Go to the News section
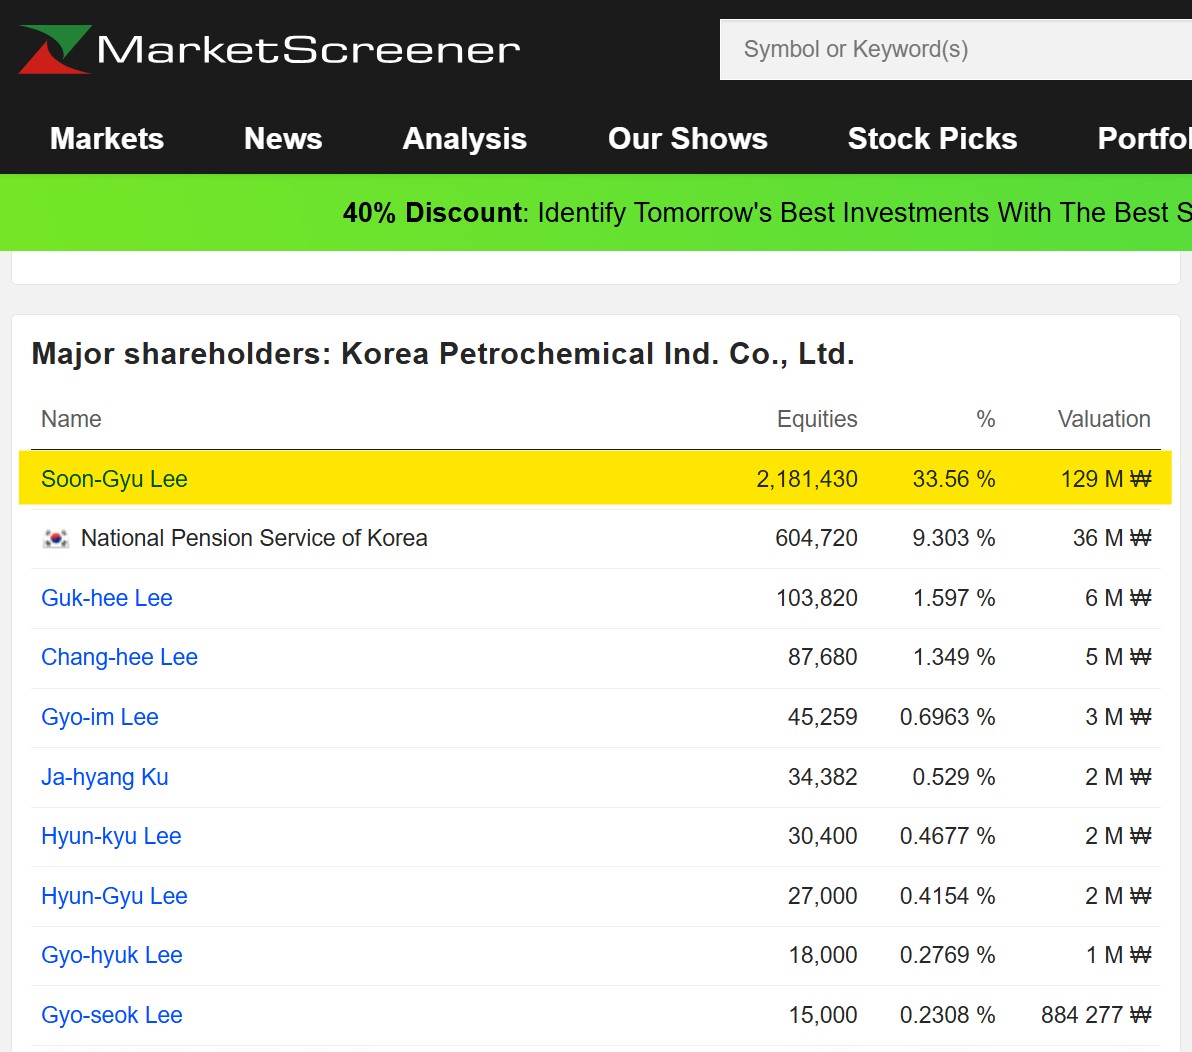The height and width of the screenshot is (1052, 1192). tap(283, 138)
